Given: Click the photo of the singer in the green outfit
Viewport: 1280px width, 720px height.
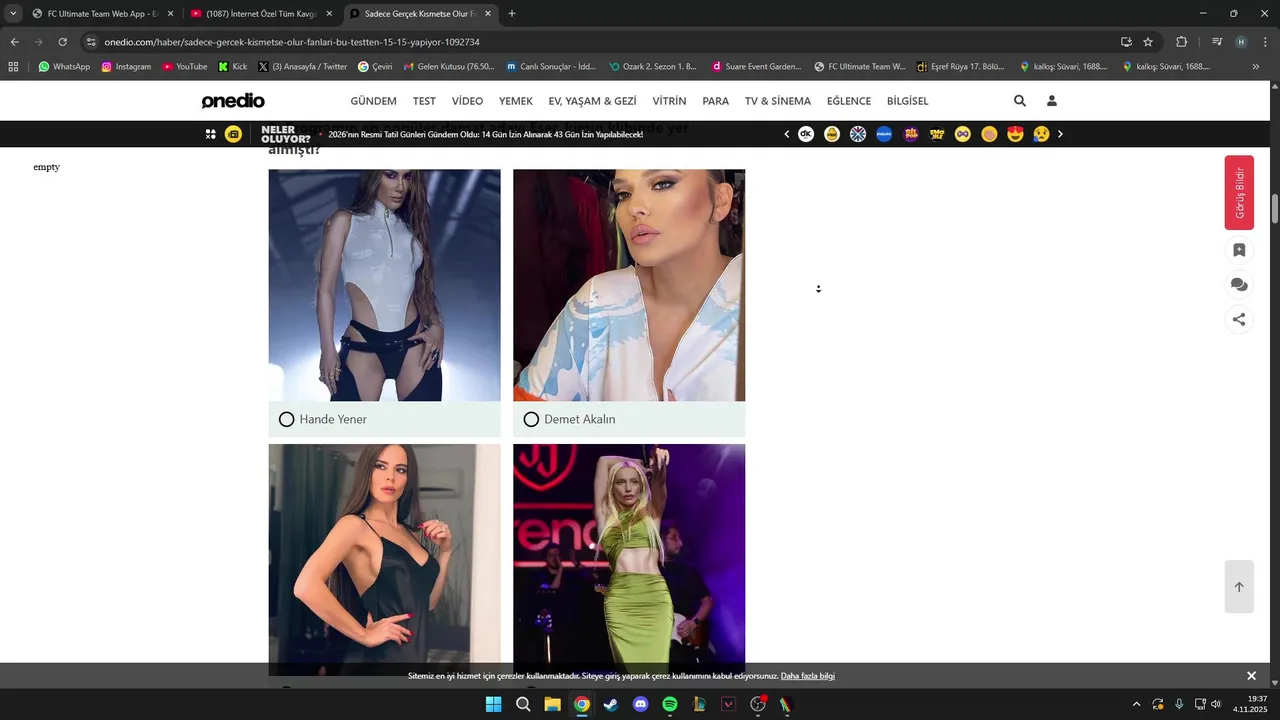Looking at the screenshot, I should pos(629,560).
